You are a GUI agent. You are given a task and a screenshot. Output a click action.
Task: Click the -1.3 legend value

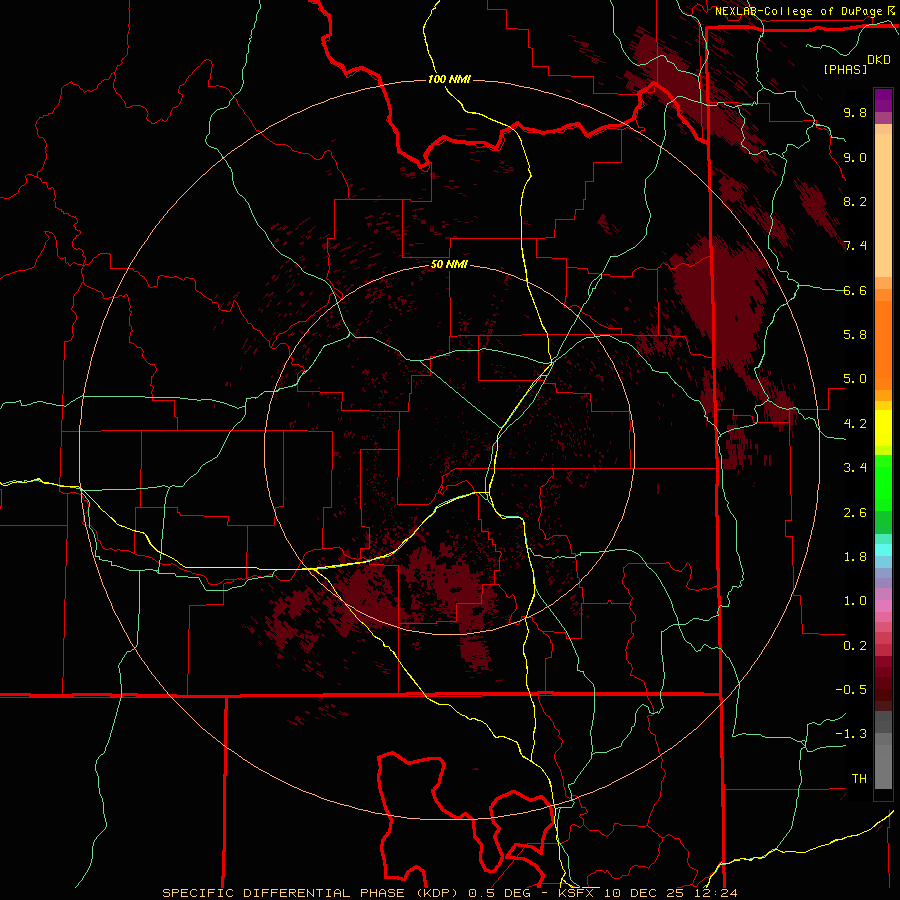851,734
